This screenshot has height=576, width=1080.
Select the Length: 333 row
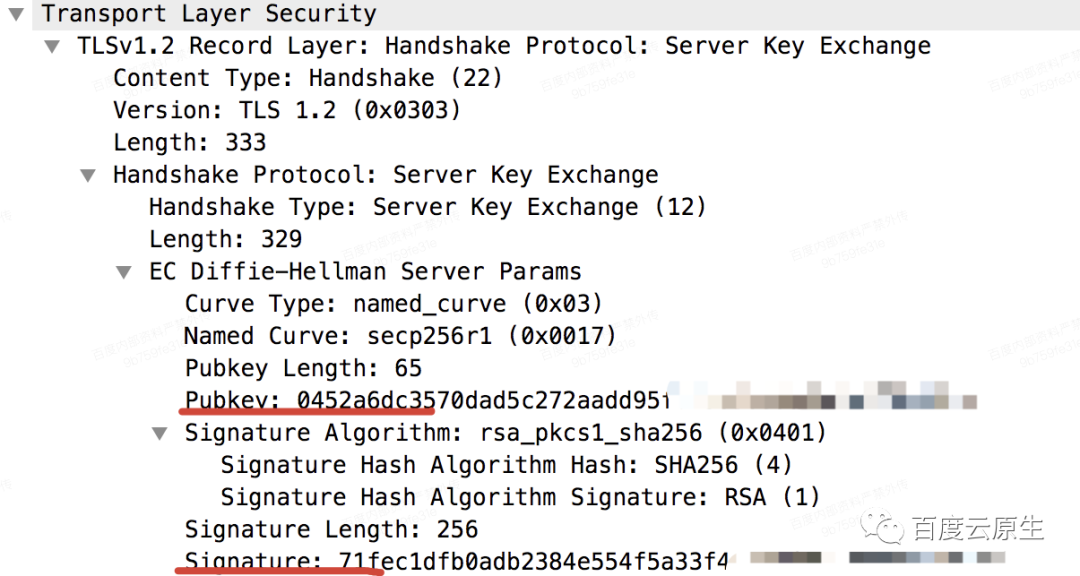click(x=189, y=143)
